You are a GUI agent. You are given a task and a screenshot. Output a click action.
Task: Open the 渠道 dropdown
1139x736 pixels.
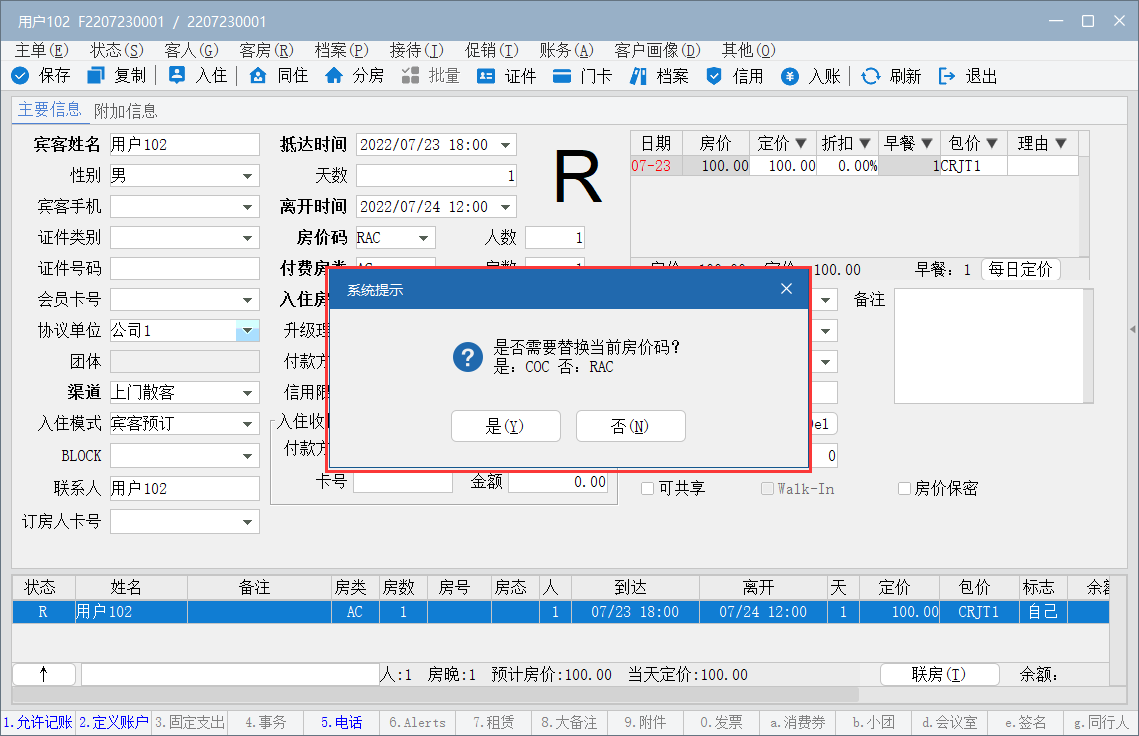[x=248, y=392]
